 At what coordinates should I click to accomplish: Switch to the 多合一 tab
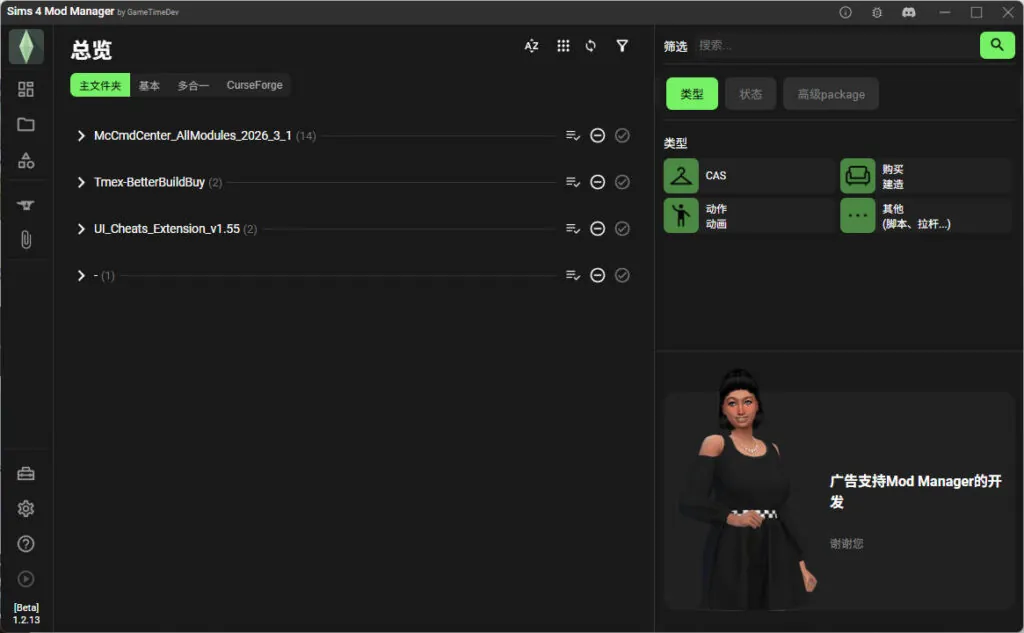[x=193, y=85]
